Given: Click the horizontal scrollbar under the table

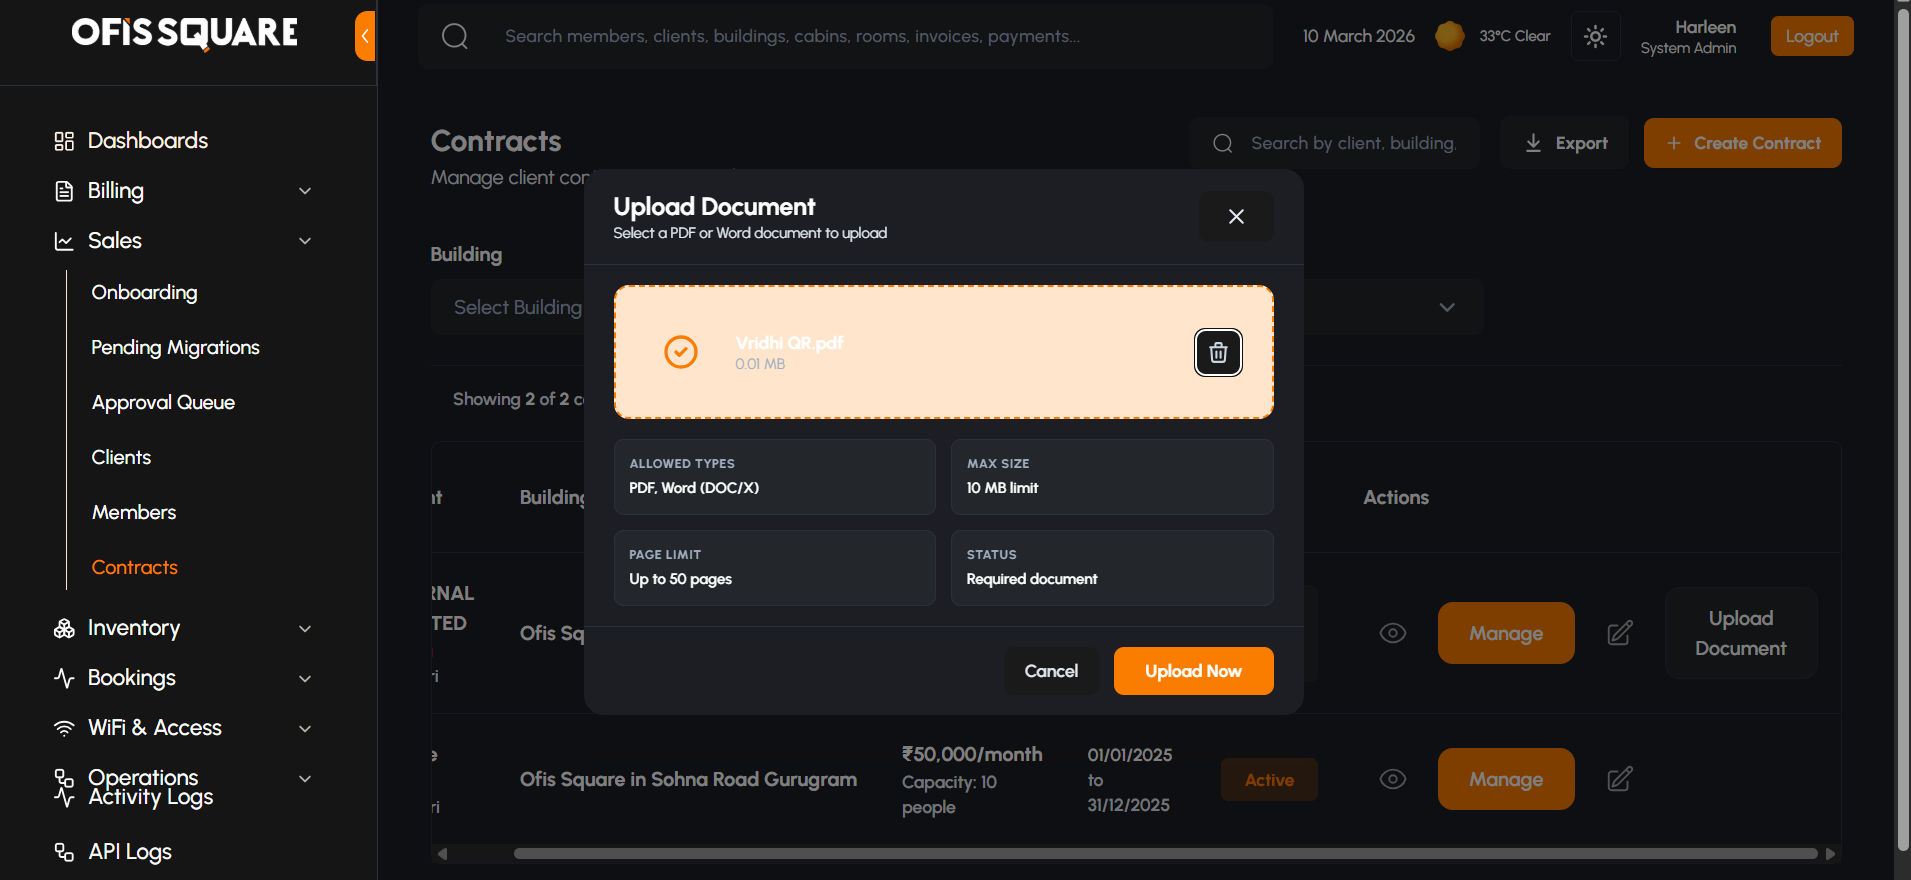Looking at the screenshot, I should pyautogui.click(x=1164, y=854).
